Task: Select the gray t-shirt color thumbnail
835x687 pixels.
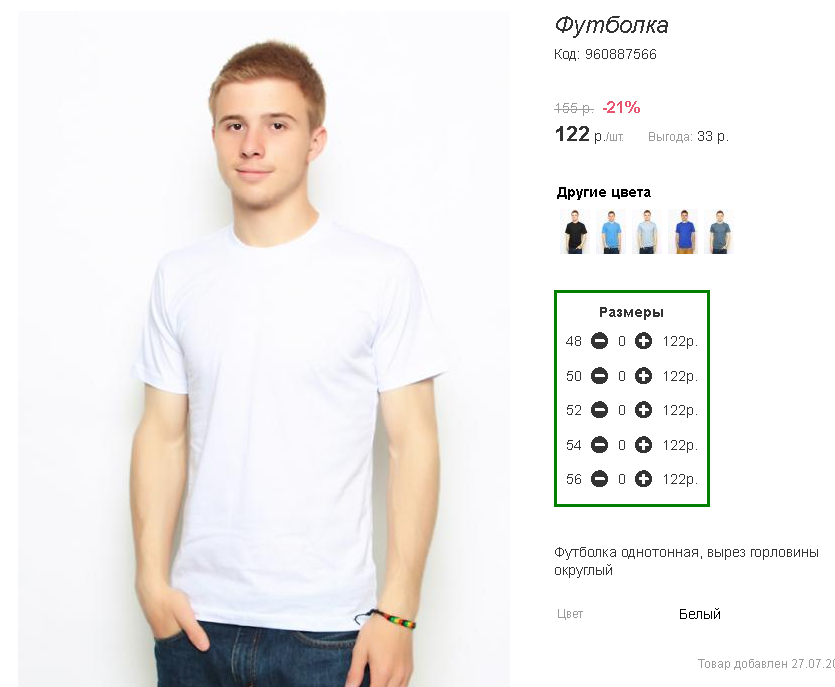Action: tap(719, 232)
